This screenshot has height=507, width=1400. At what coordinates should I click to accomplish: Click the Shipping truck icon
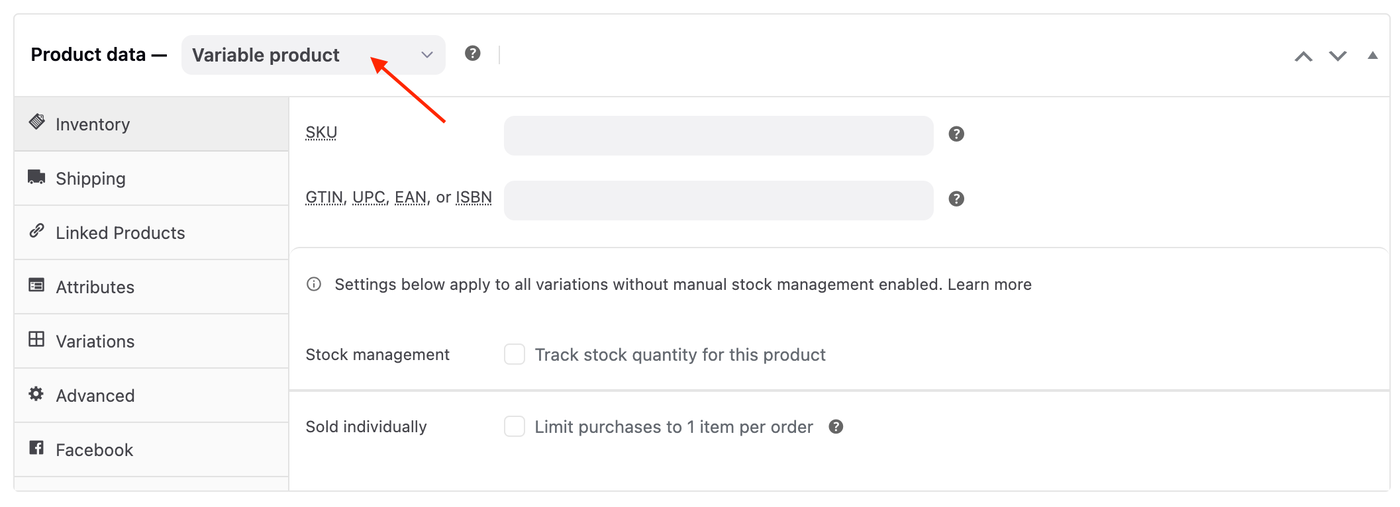[37, 177]
